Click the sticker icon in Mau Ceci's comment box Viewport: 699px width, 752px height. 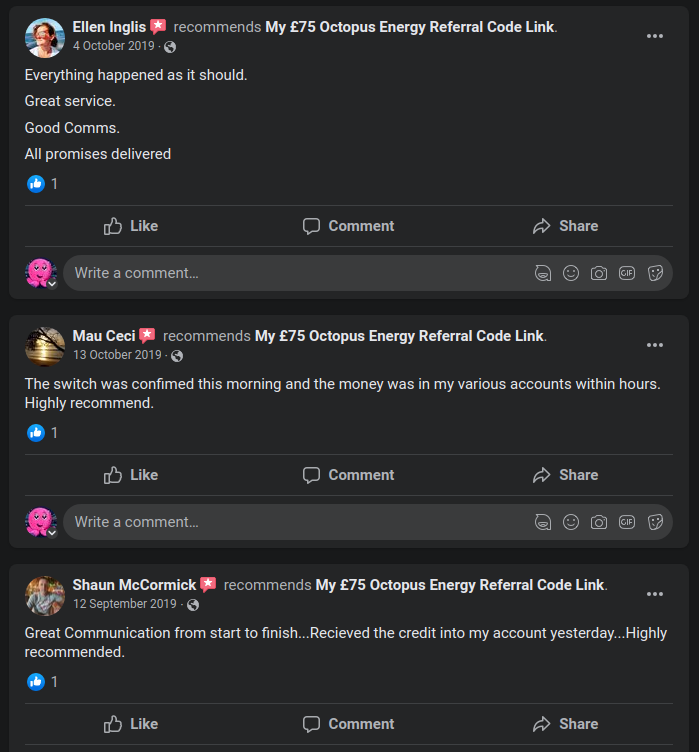point(655,522)
